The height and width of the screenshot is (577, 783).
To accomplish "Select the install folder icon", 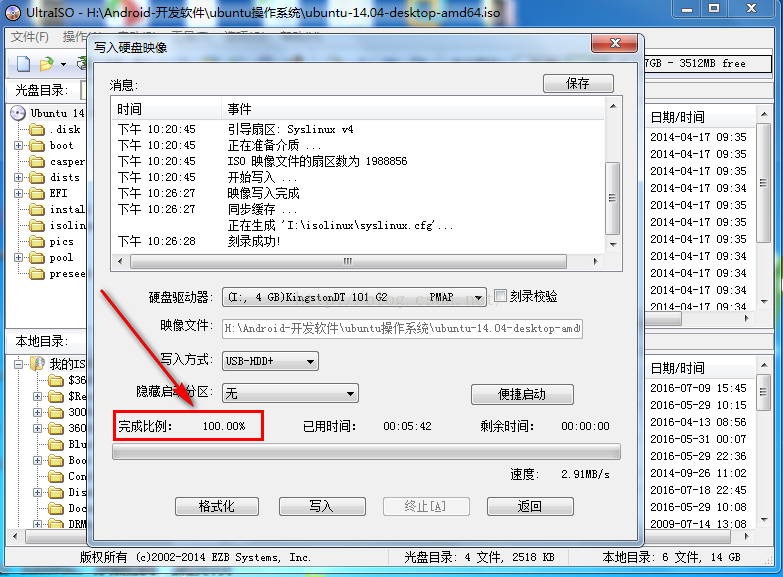I will pyautogui.click(x=36, y=209).
